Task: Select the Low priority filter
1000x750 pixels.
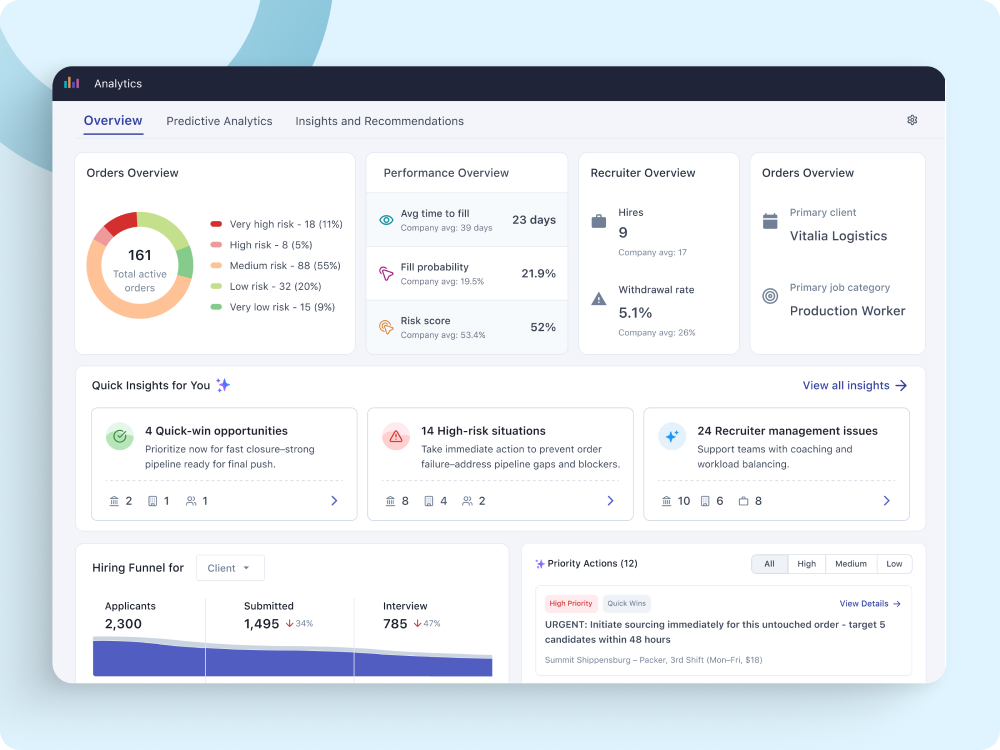Action: pos(894,564)
